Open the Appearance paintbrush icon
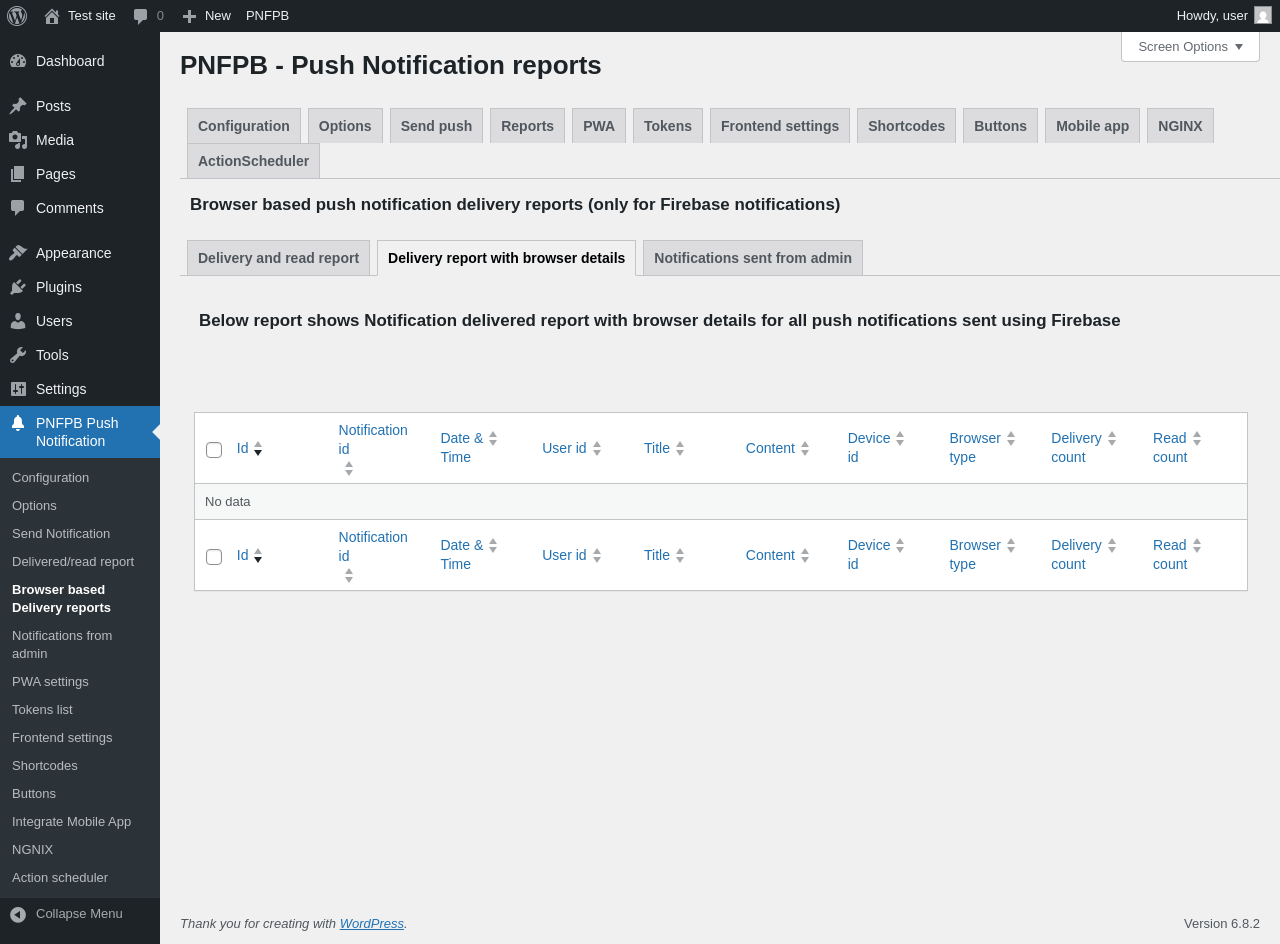Screen dimensions: 1280x944 [x=18, y=253]
